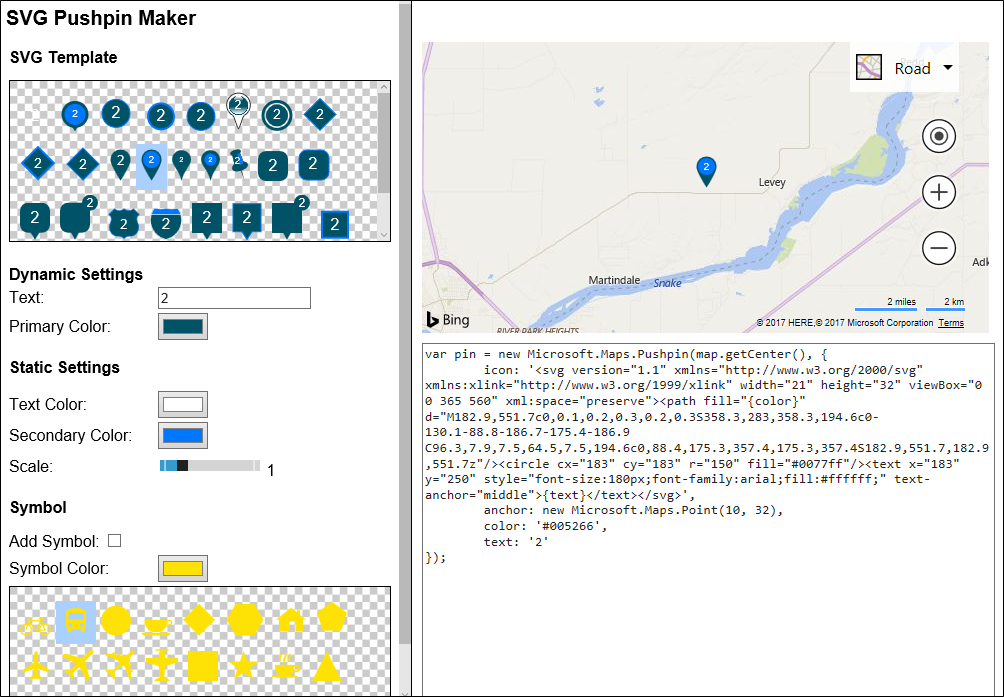1004x697 pixels.
Task: Change the Secondary Color swatch
Action: [x=183, y=436]
